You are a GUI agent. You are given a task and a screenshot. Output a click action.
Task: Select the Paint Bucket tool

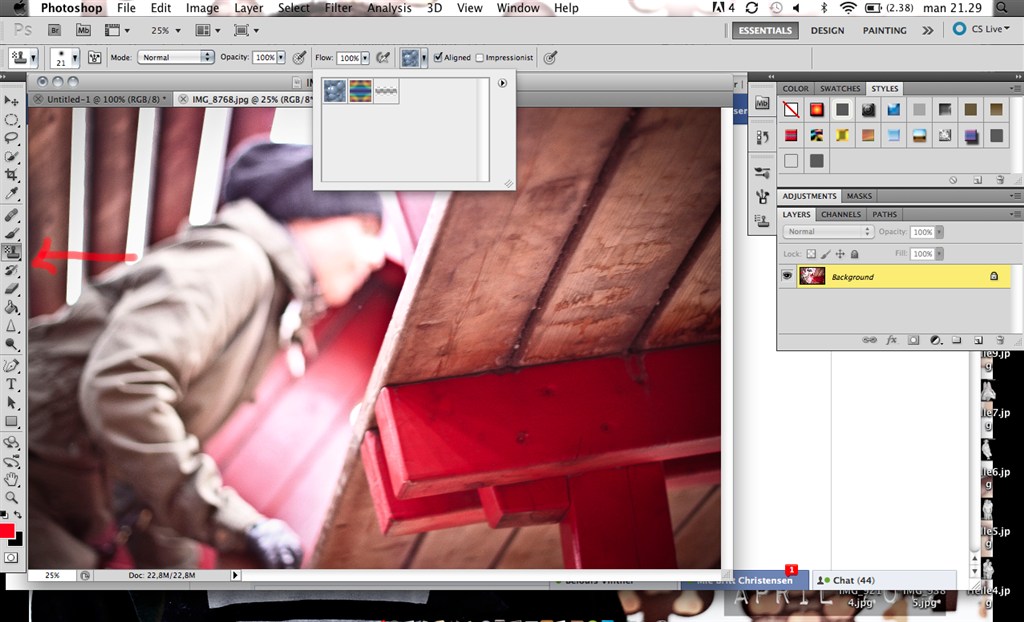click(12, 307)
